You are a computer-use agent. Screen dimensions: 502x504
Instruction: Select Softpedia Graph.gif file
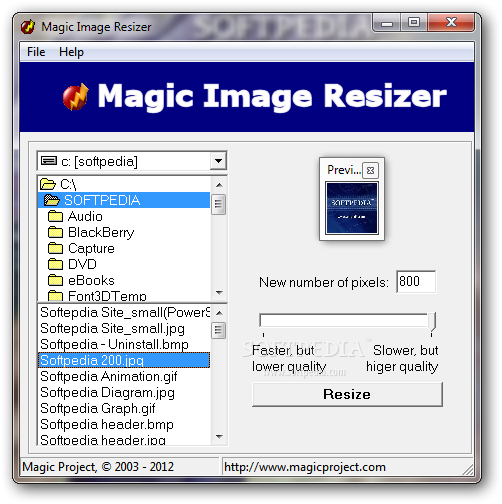tap(124, 409)
